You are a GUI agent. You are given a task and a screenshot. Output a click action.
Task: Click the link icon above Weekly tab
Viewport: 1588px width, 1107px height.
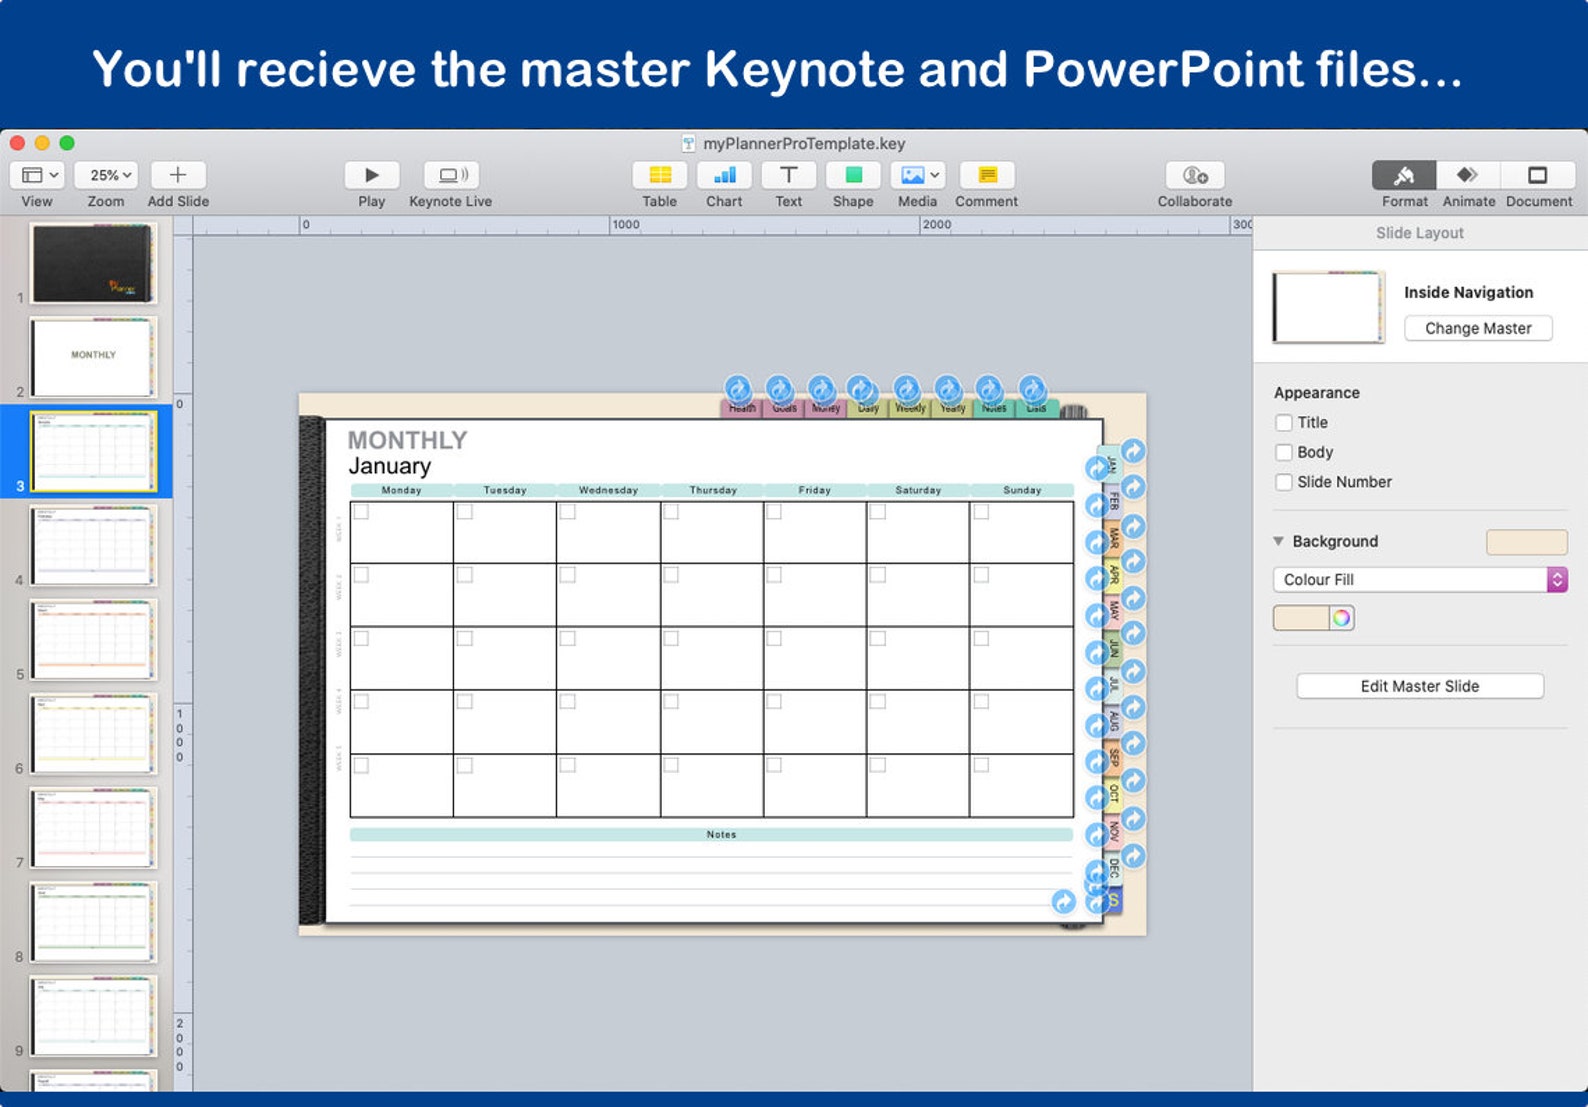coord(907,389)
